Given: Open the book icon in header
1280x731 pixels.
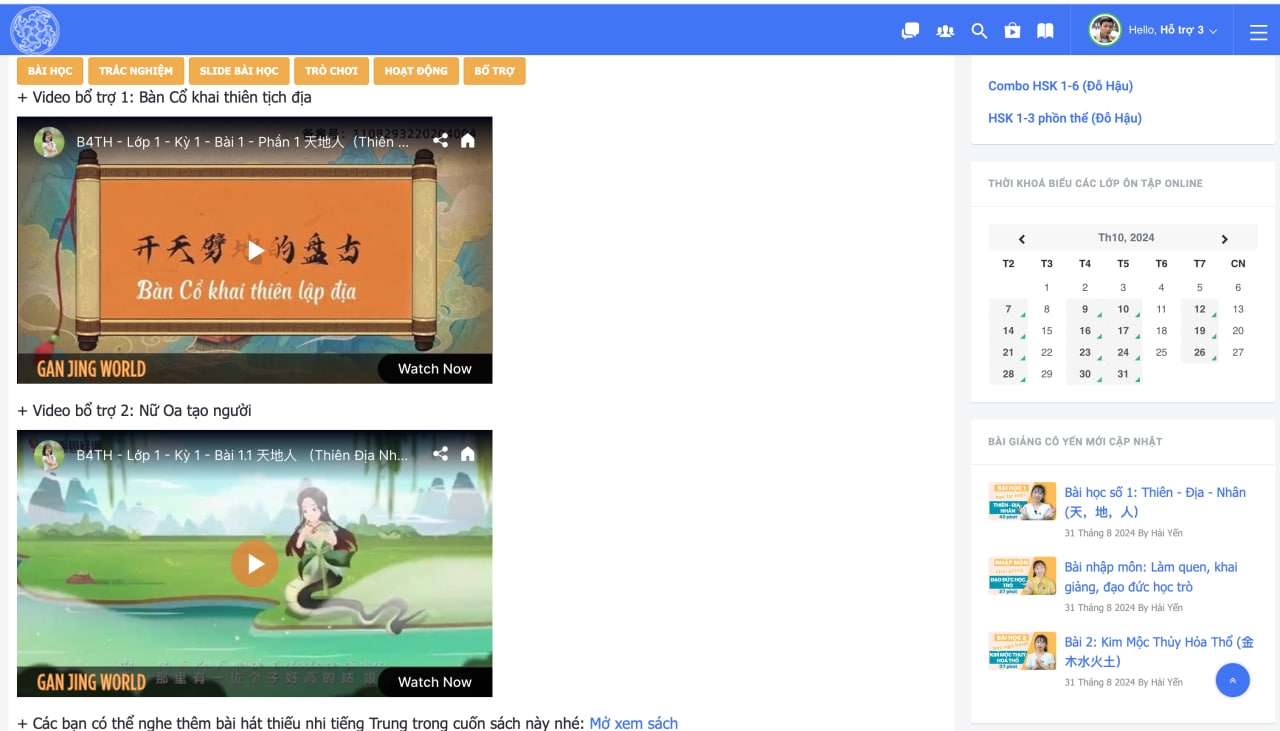Looking at the screenshot, I should (x=1045, y=31).
